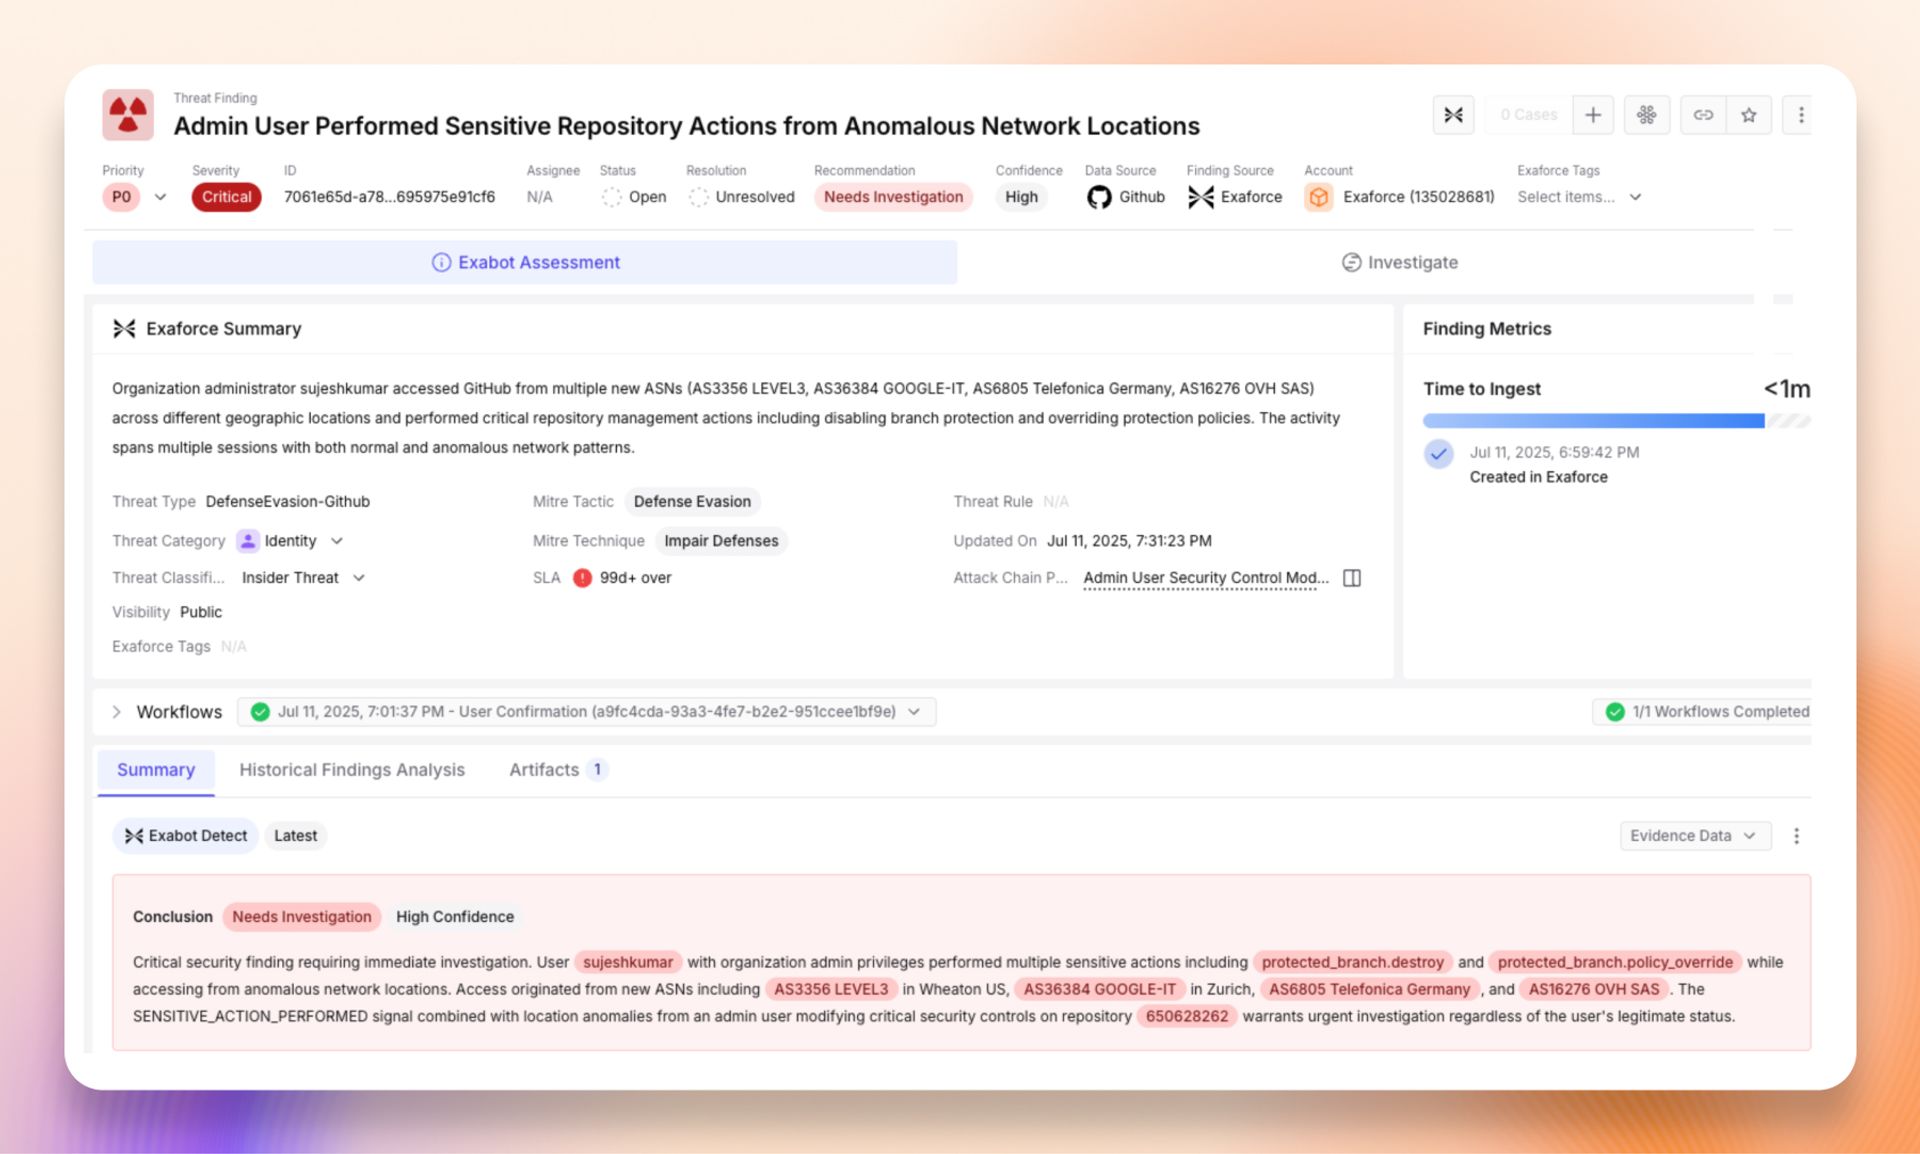This screenshot has height=1154, width=1920.
Task: Click the Open status indicator
Action: (634, 197)
